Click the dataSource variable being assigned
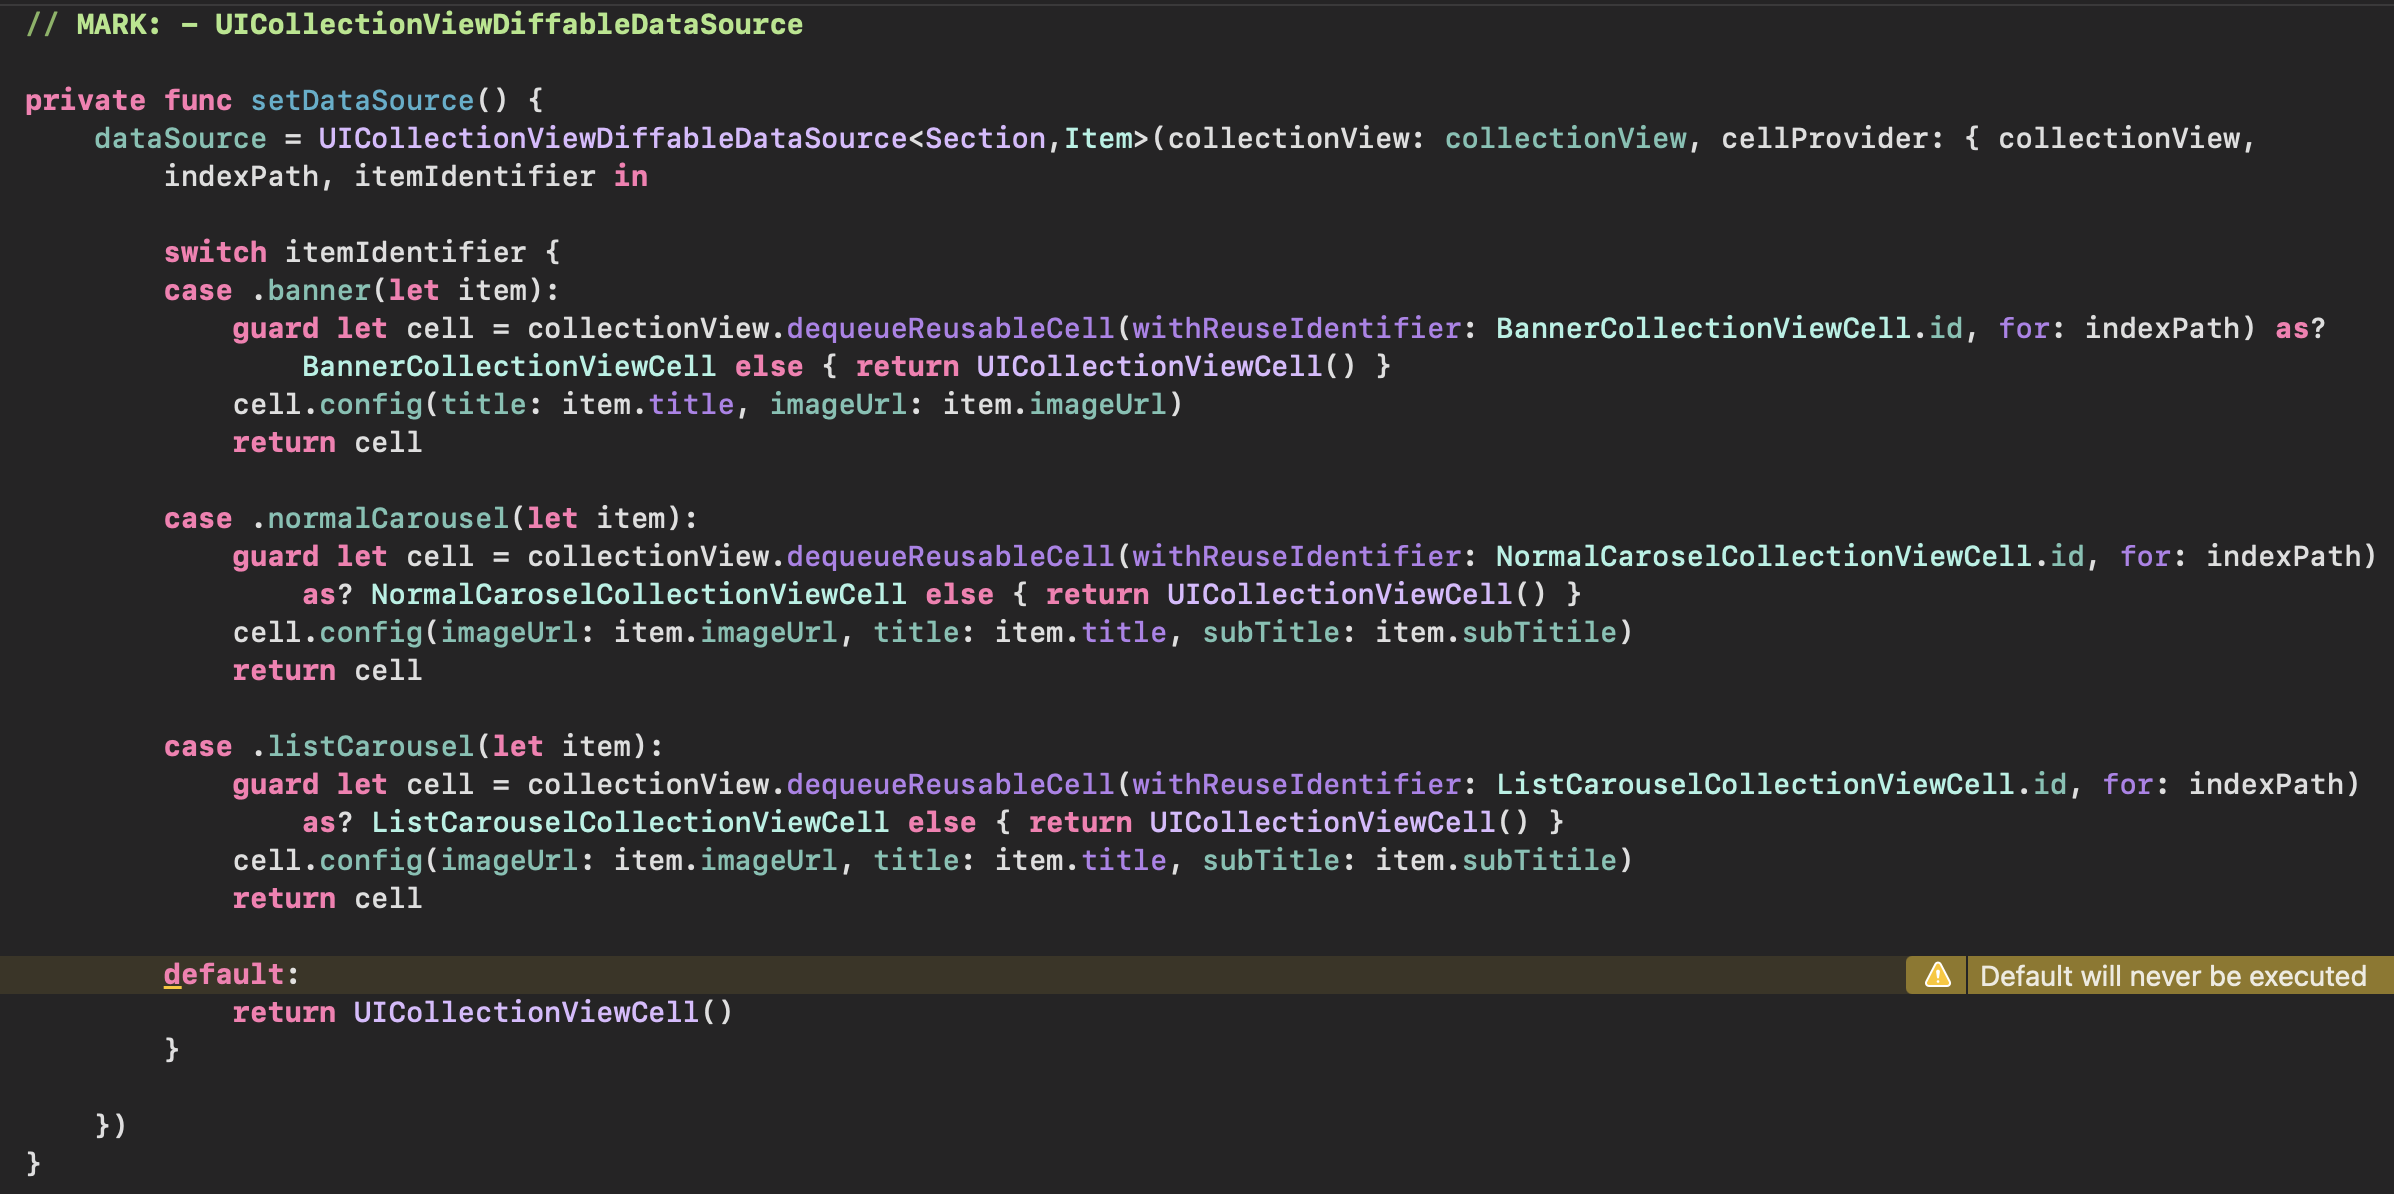This screenshot has height=1194, width=2394. tap(180, 138)
